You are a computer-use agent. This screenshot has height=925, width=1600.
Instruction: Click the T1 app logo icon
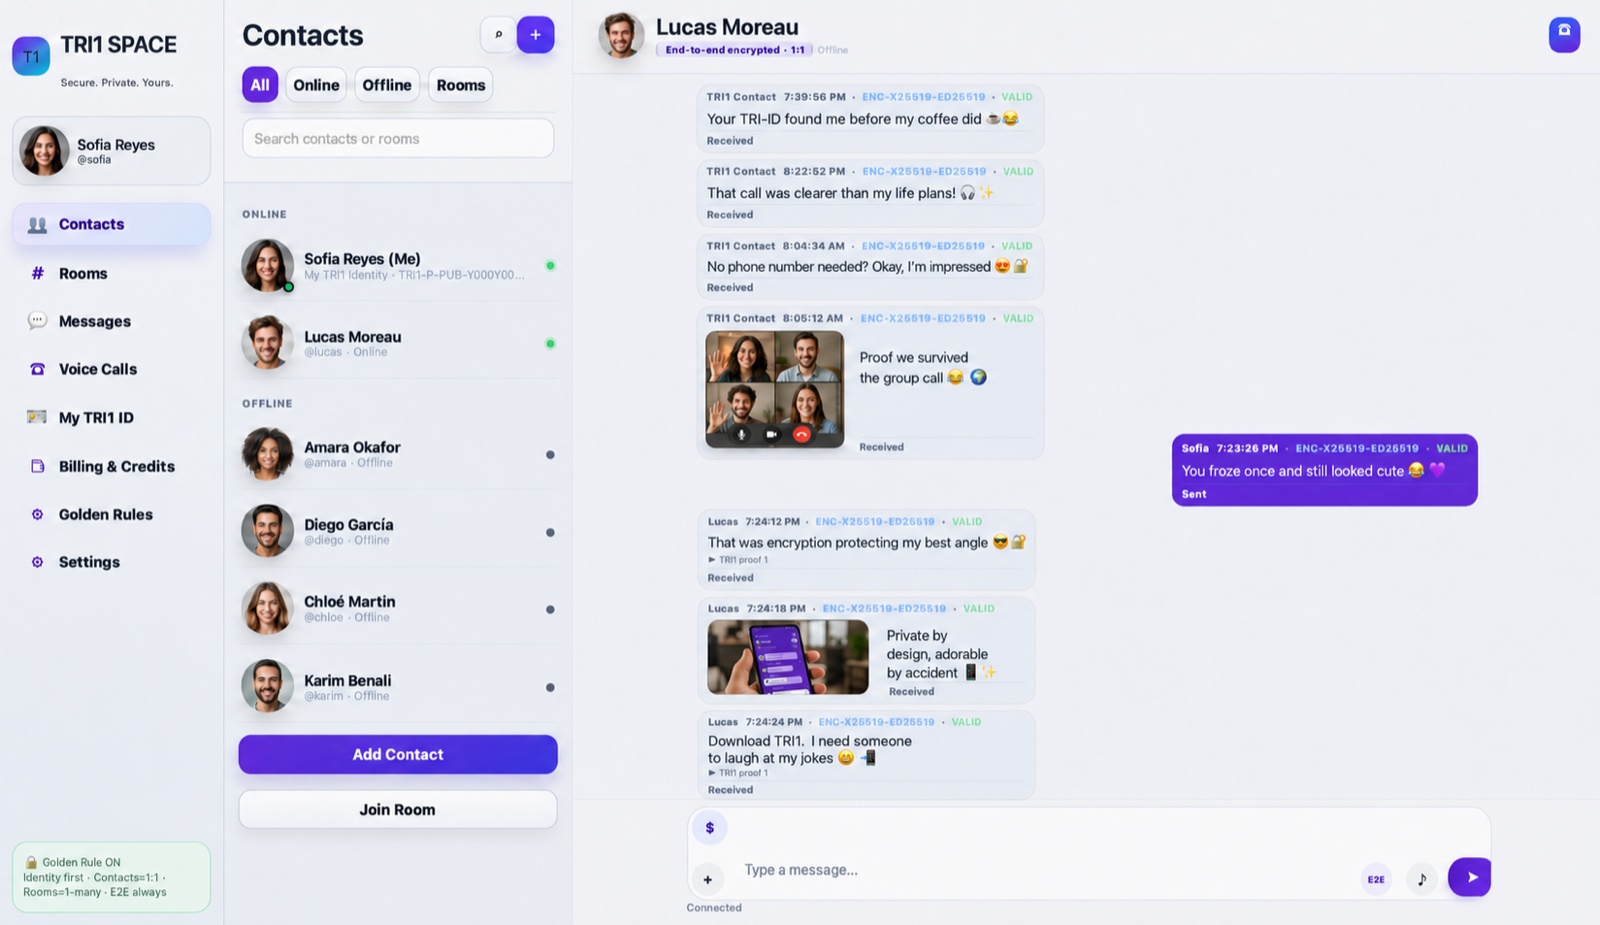coord(31,56)
